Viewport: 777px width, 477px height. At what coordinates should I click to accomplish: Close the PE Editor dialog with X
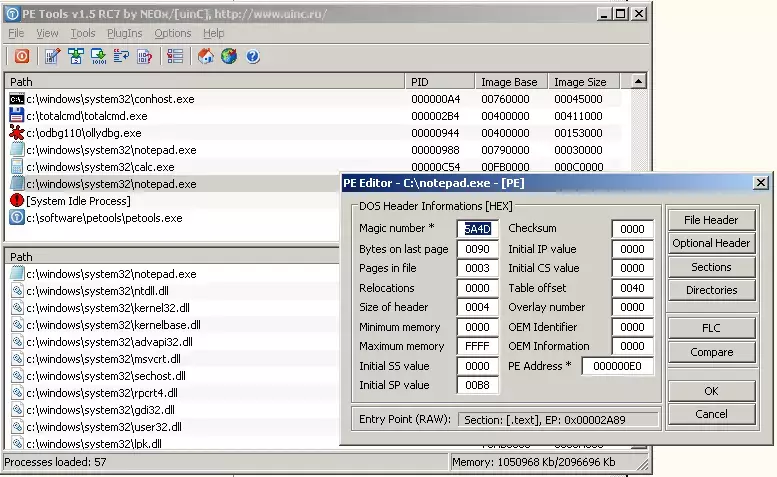pos(761,183)
